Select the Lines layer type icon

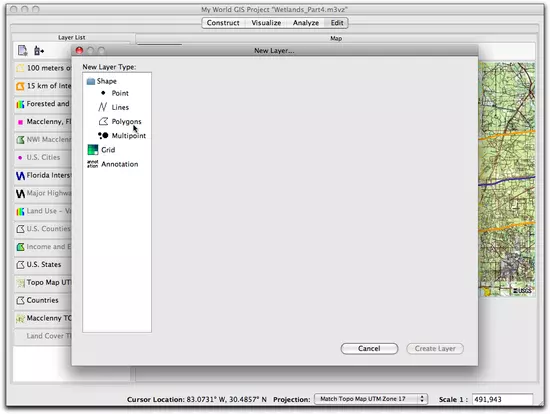103,107
